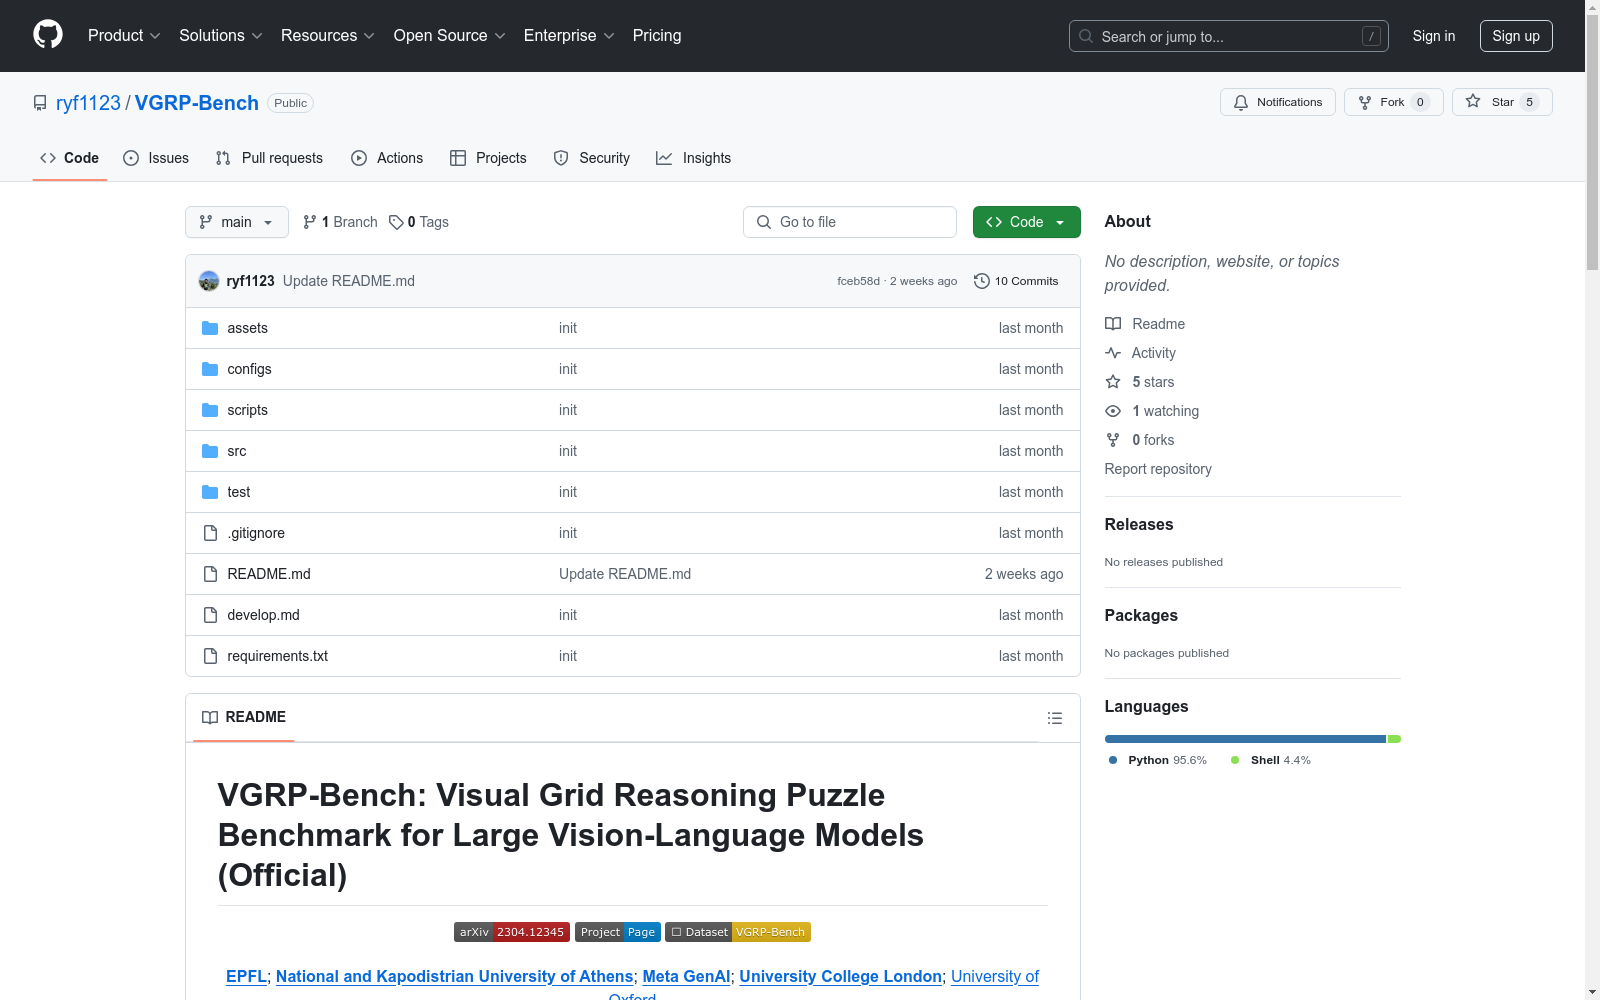The width and height of the screenshot is (1600, 1000).
Task: Switch to the Projects tab
Action: click(488, 158)
